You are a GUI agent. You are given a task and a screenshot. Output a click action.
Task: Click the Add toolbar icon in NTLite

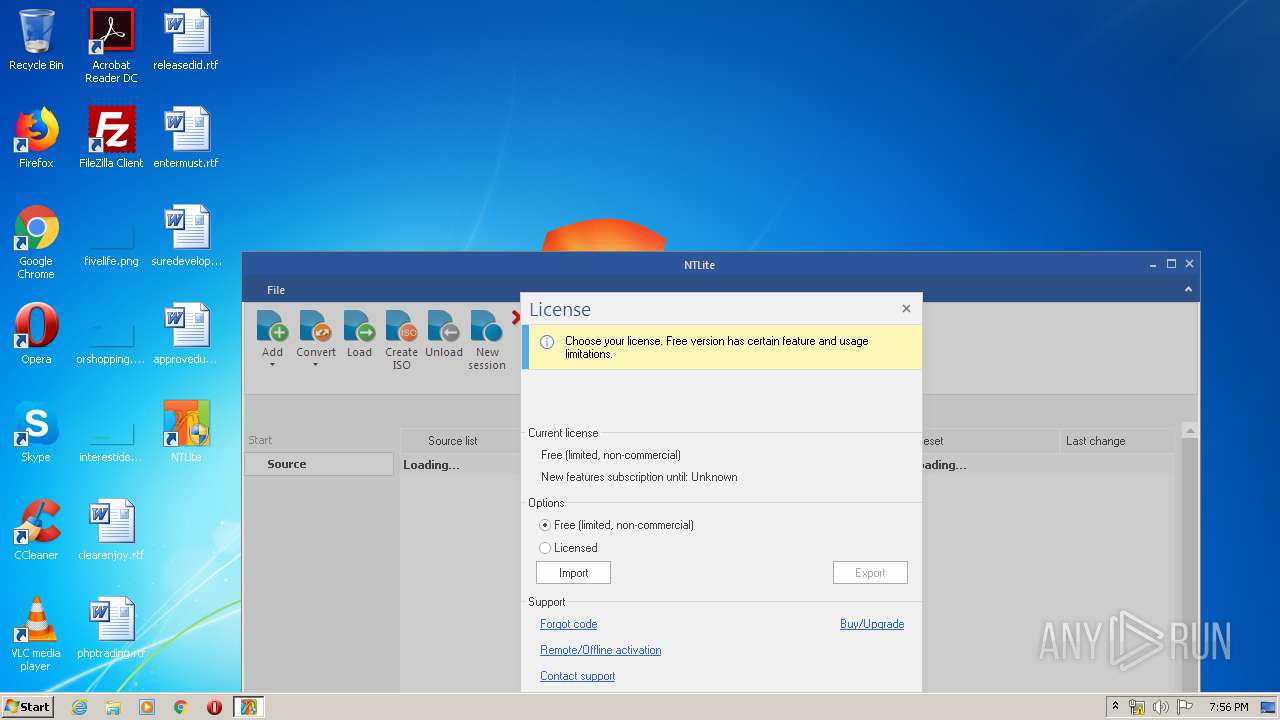[272, 327]
